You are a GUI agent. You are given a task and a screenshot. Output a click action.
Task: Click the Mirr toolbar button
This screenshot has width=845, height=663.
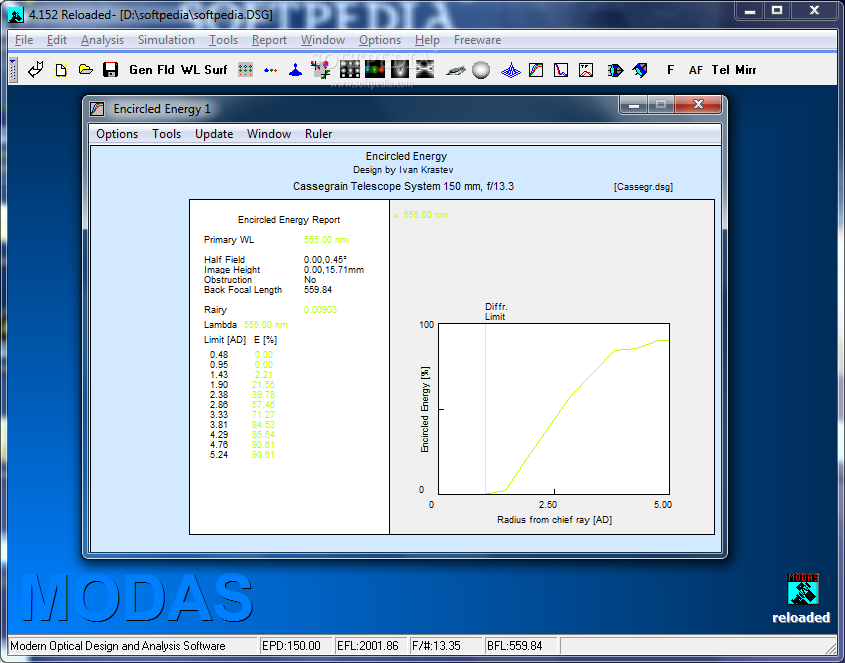[x=746, y=70]
